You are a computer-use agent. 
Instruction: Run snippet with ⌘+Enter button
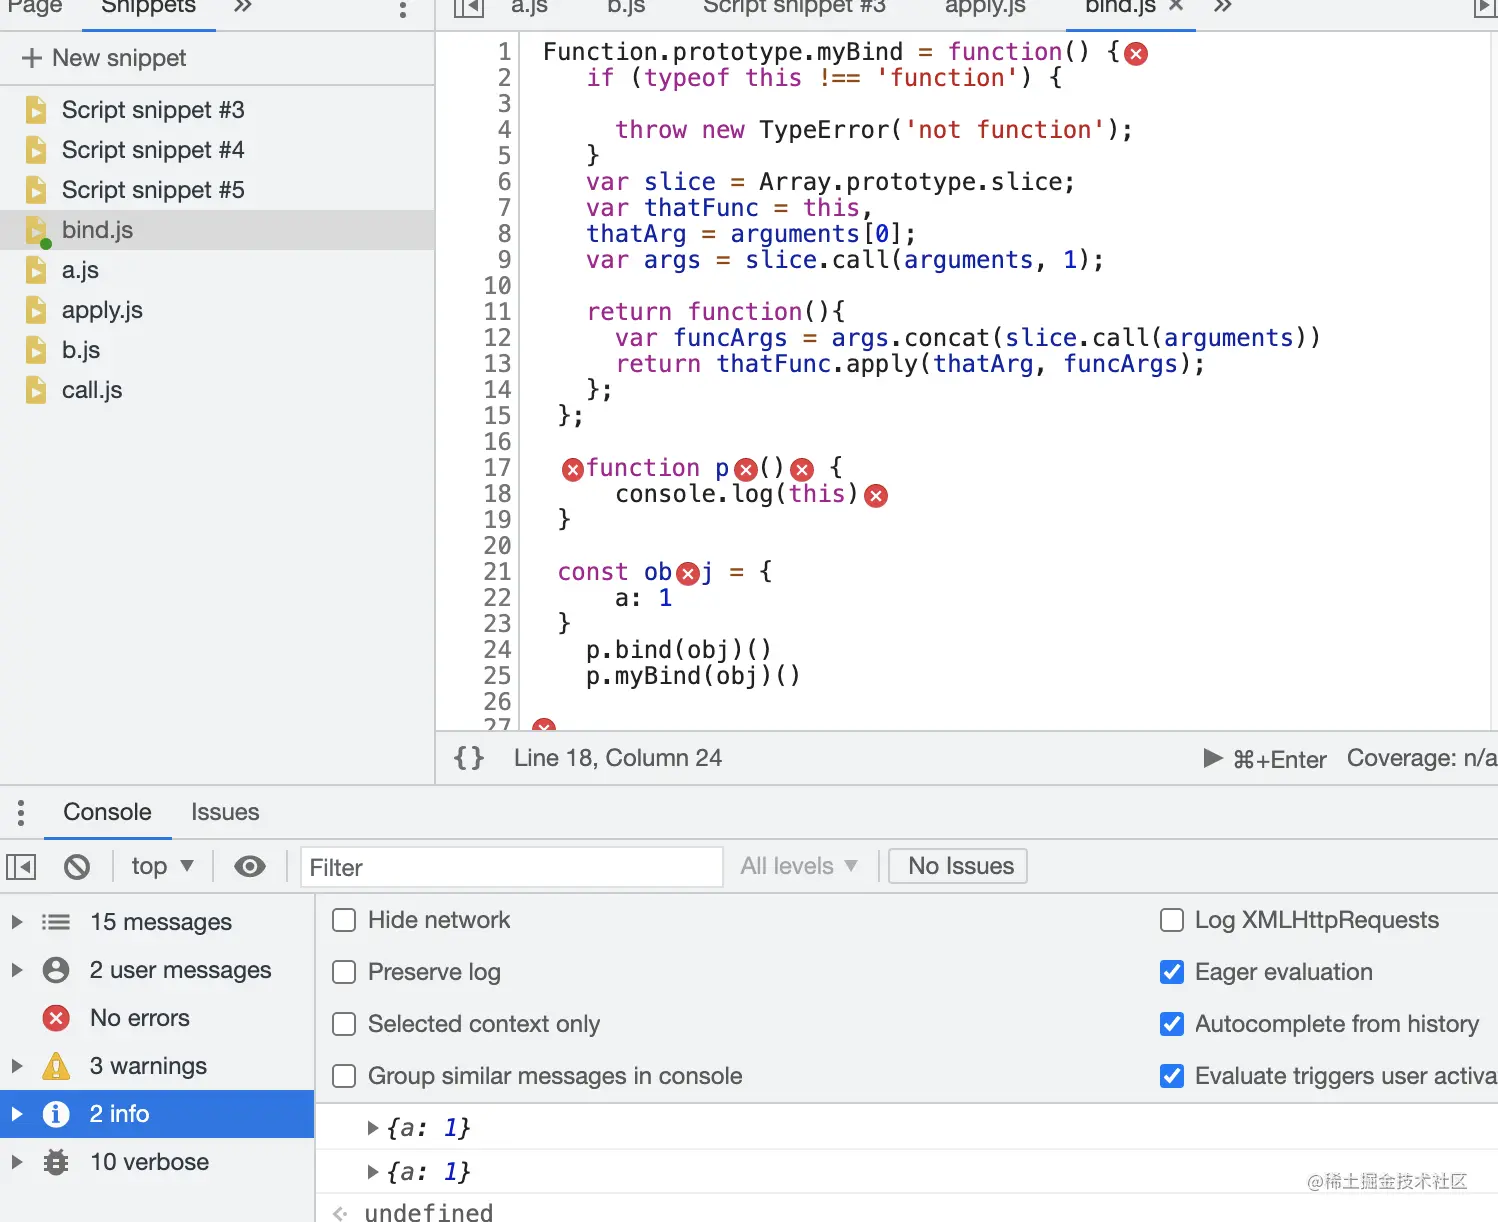1265,759
